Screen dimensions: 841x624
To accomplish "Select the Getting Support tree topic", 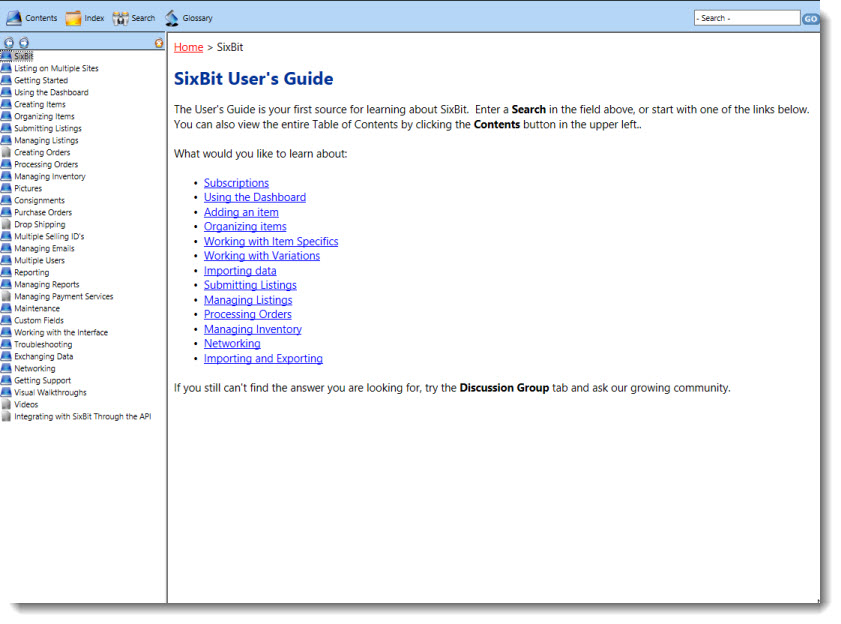I will pos(42,380).
